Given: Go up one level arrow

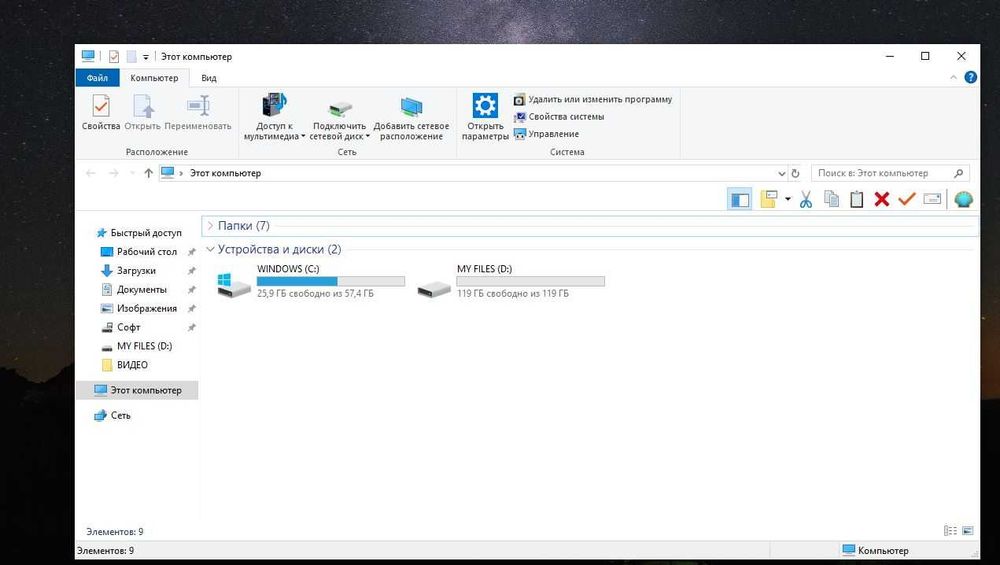Looking at the screenshot, I should tap(148, 173).
